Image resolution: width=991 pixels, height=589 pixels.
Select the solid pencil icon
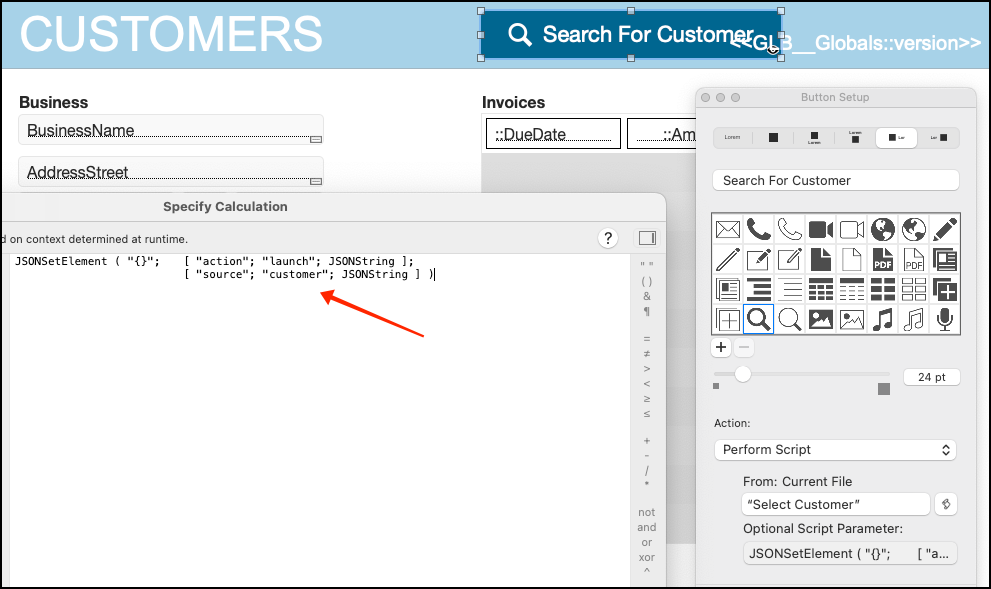944,229
